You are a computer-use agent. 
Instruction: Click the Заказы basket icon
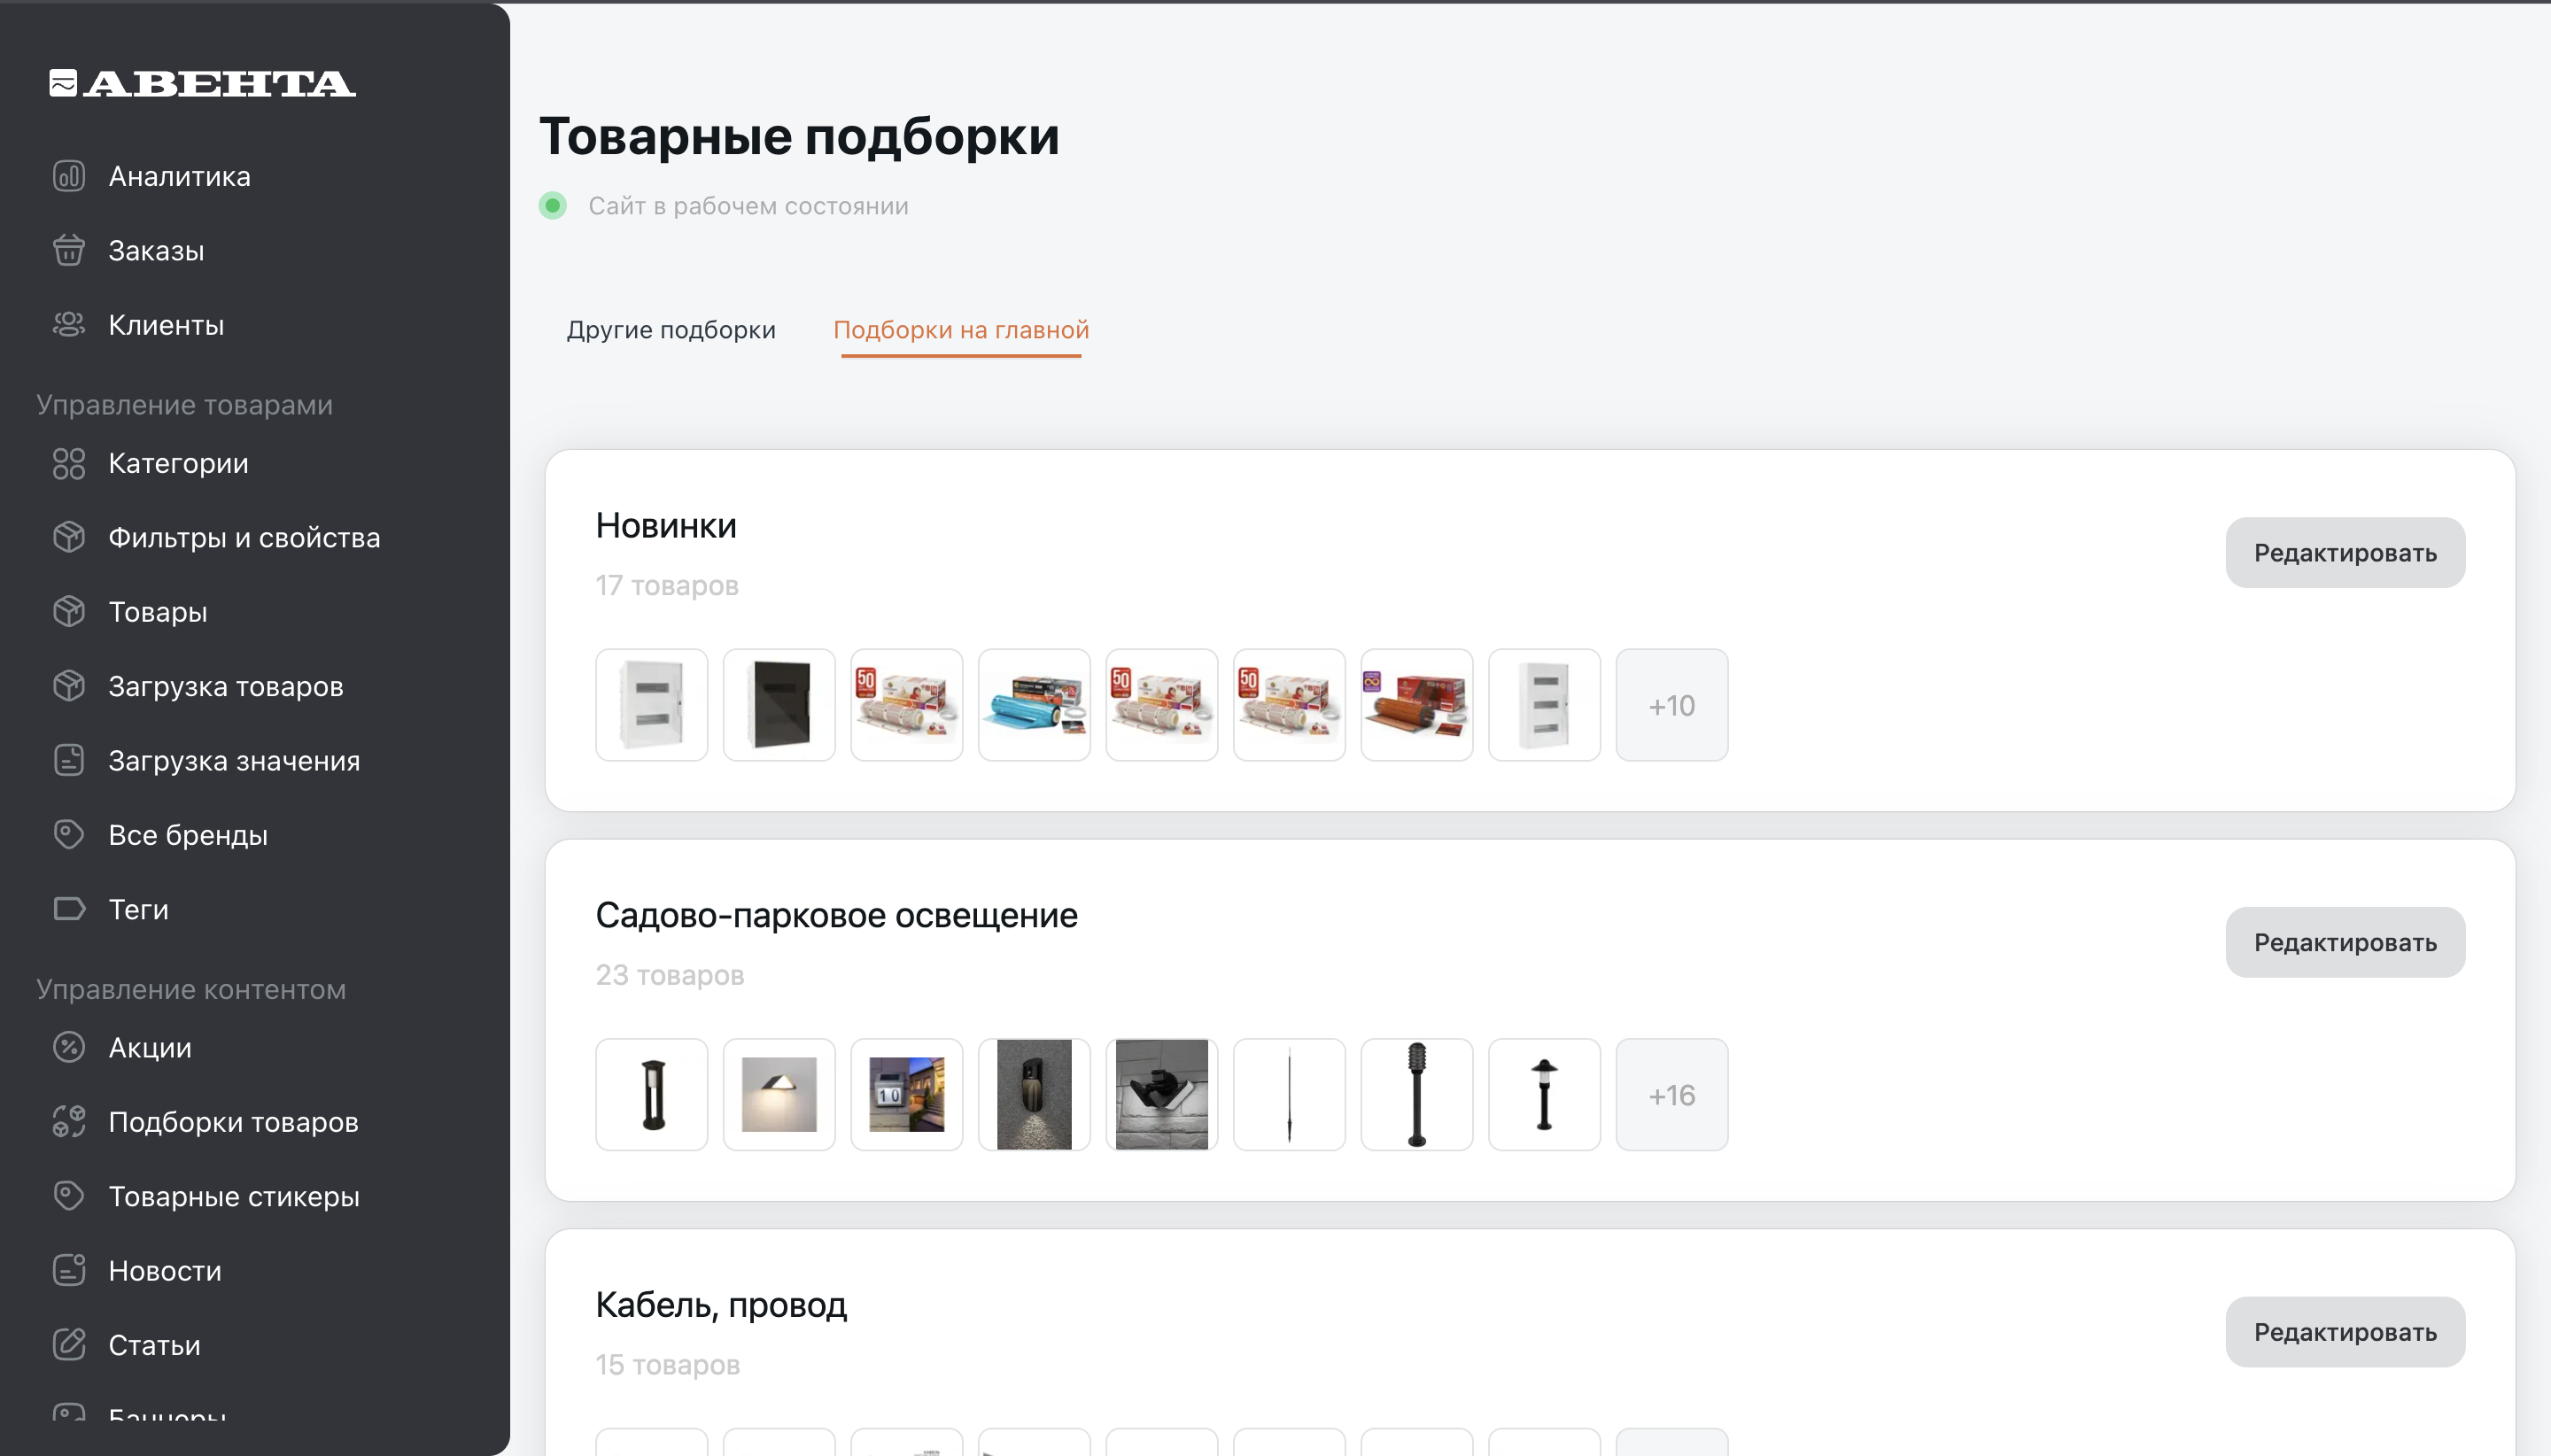(69, 250)
